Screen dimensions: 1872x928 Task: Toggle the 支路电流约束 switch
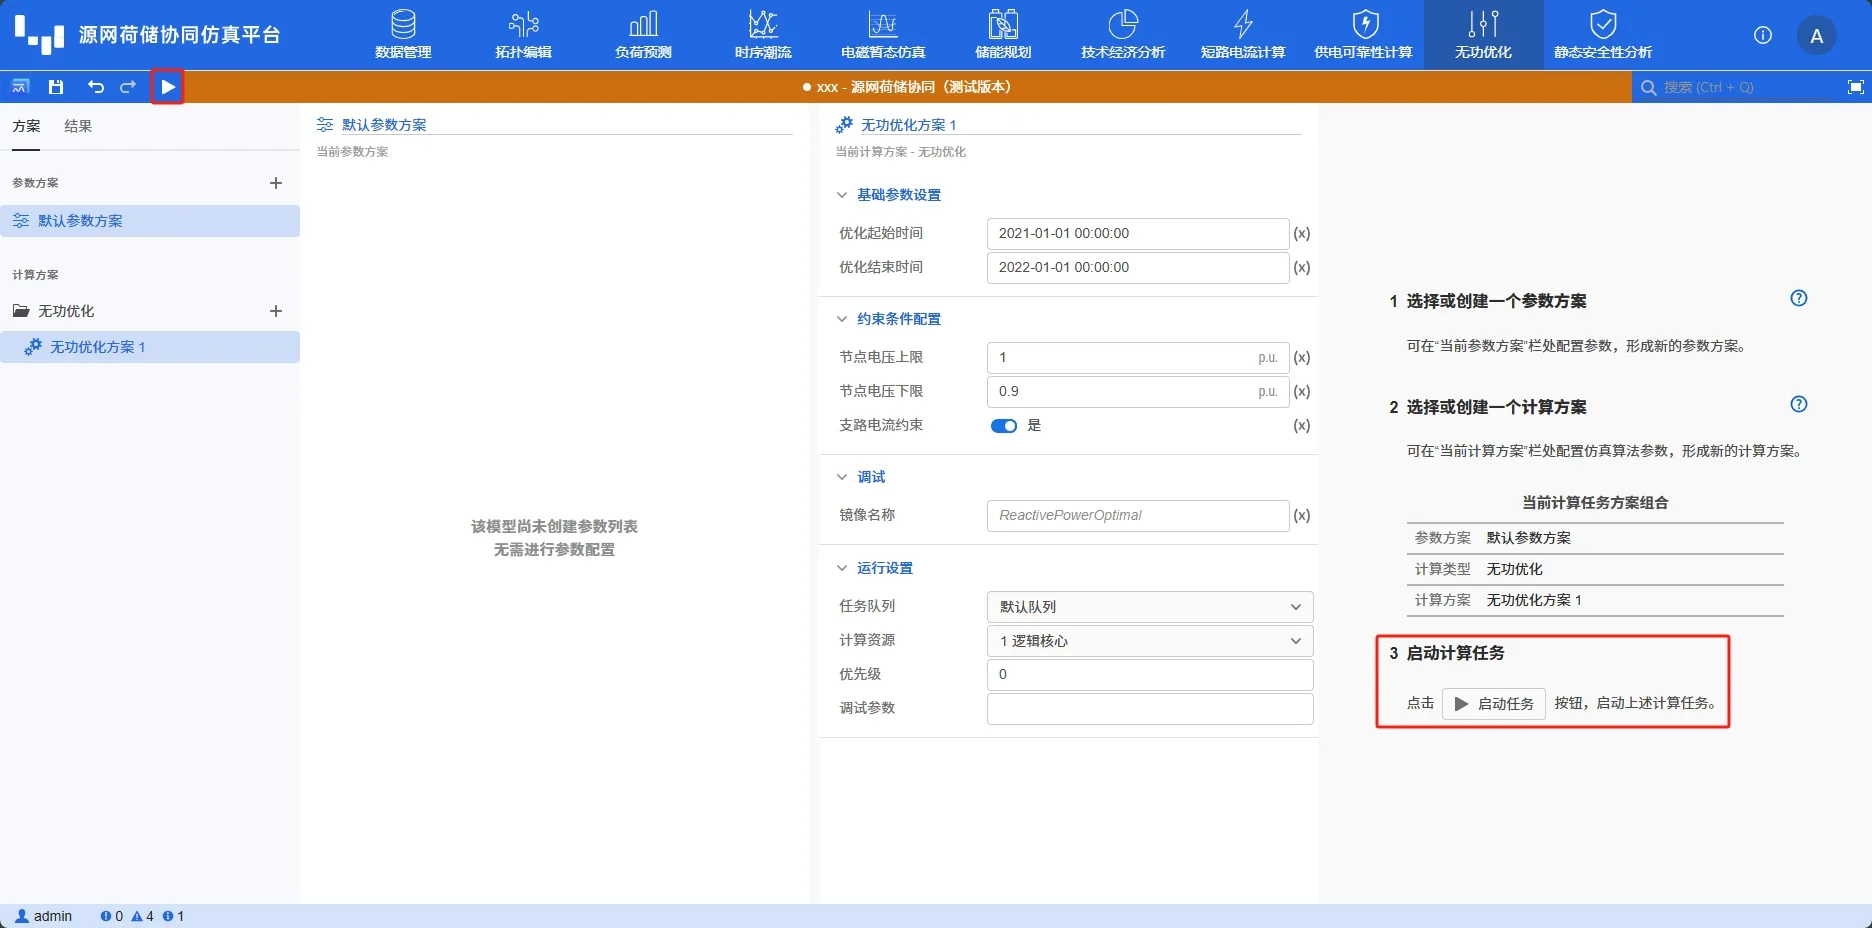coord(1004,426)
